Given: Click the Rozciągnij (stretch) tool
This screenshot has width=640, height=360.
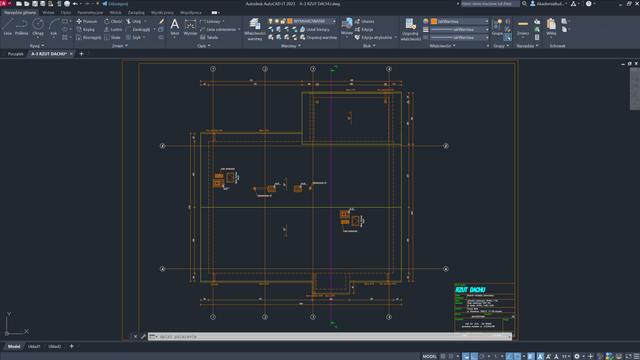Looking at the screenshot, I should [89, 38].
